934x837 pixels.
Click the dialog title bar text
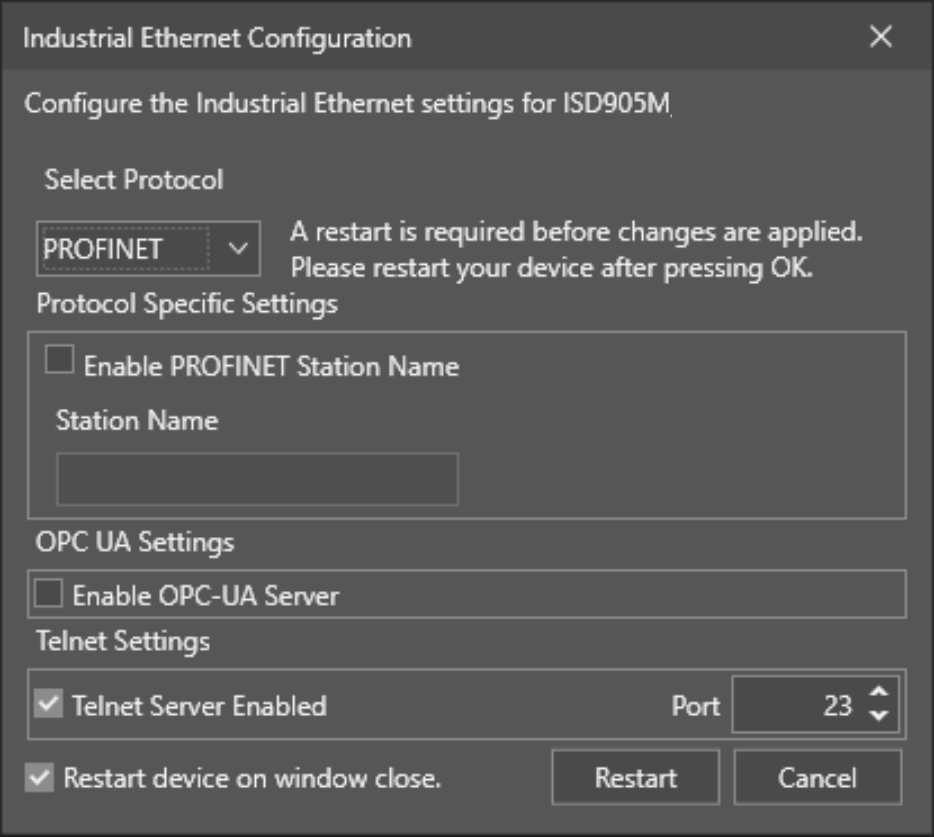[216, 39]
